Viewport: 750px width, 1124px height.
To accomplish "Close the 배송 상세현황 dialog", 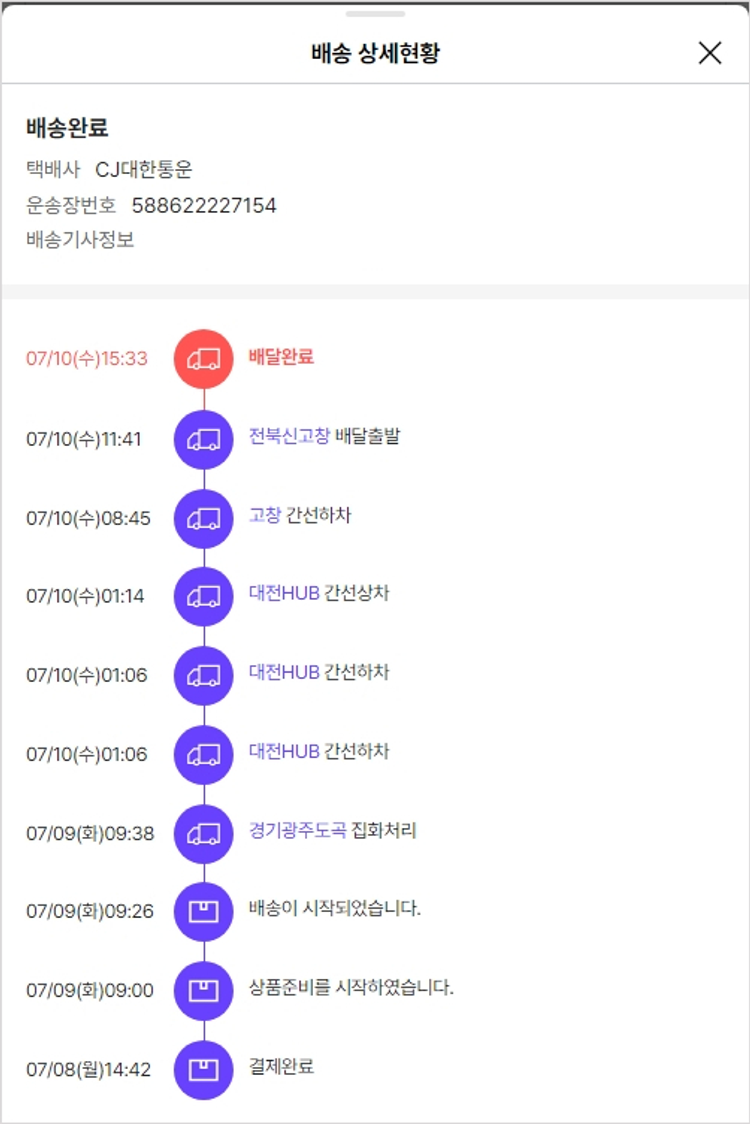I will point(710,53).
